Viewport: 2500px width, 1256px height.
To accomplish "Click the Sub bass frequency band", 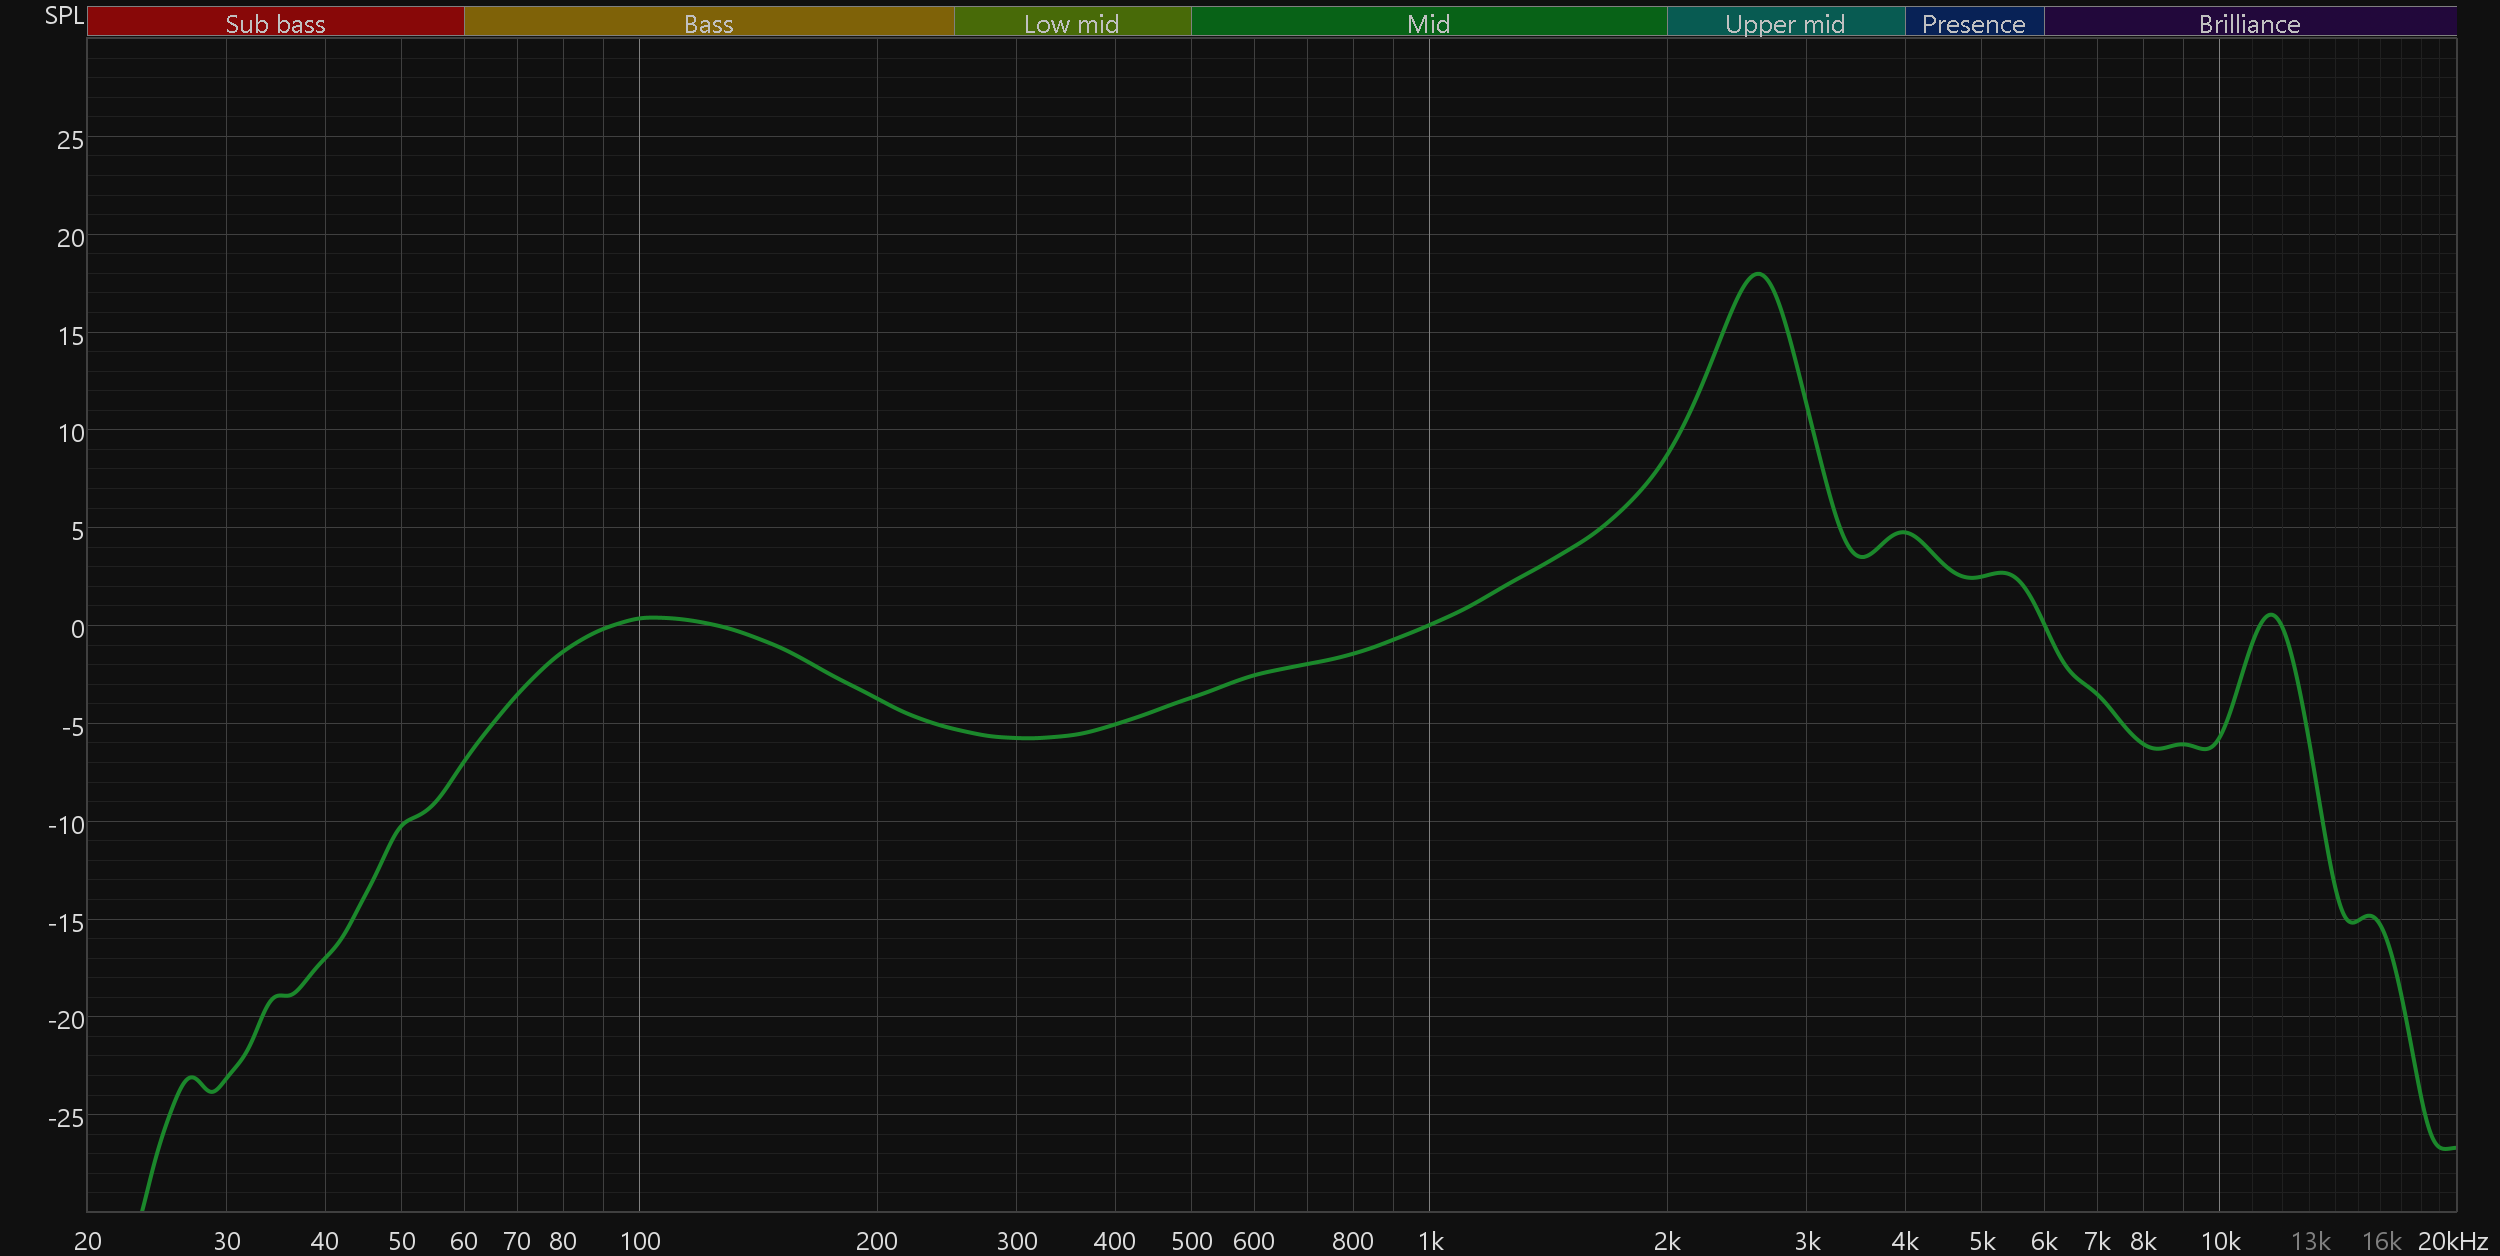I will click(x=275, y=23).
